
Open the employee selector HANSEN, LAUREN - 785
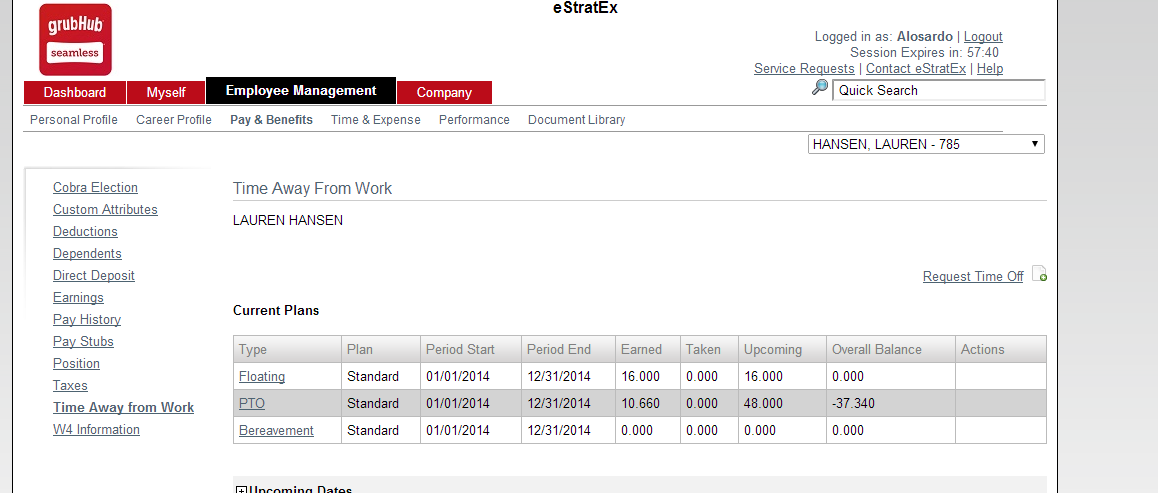point(927,144)
